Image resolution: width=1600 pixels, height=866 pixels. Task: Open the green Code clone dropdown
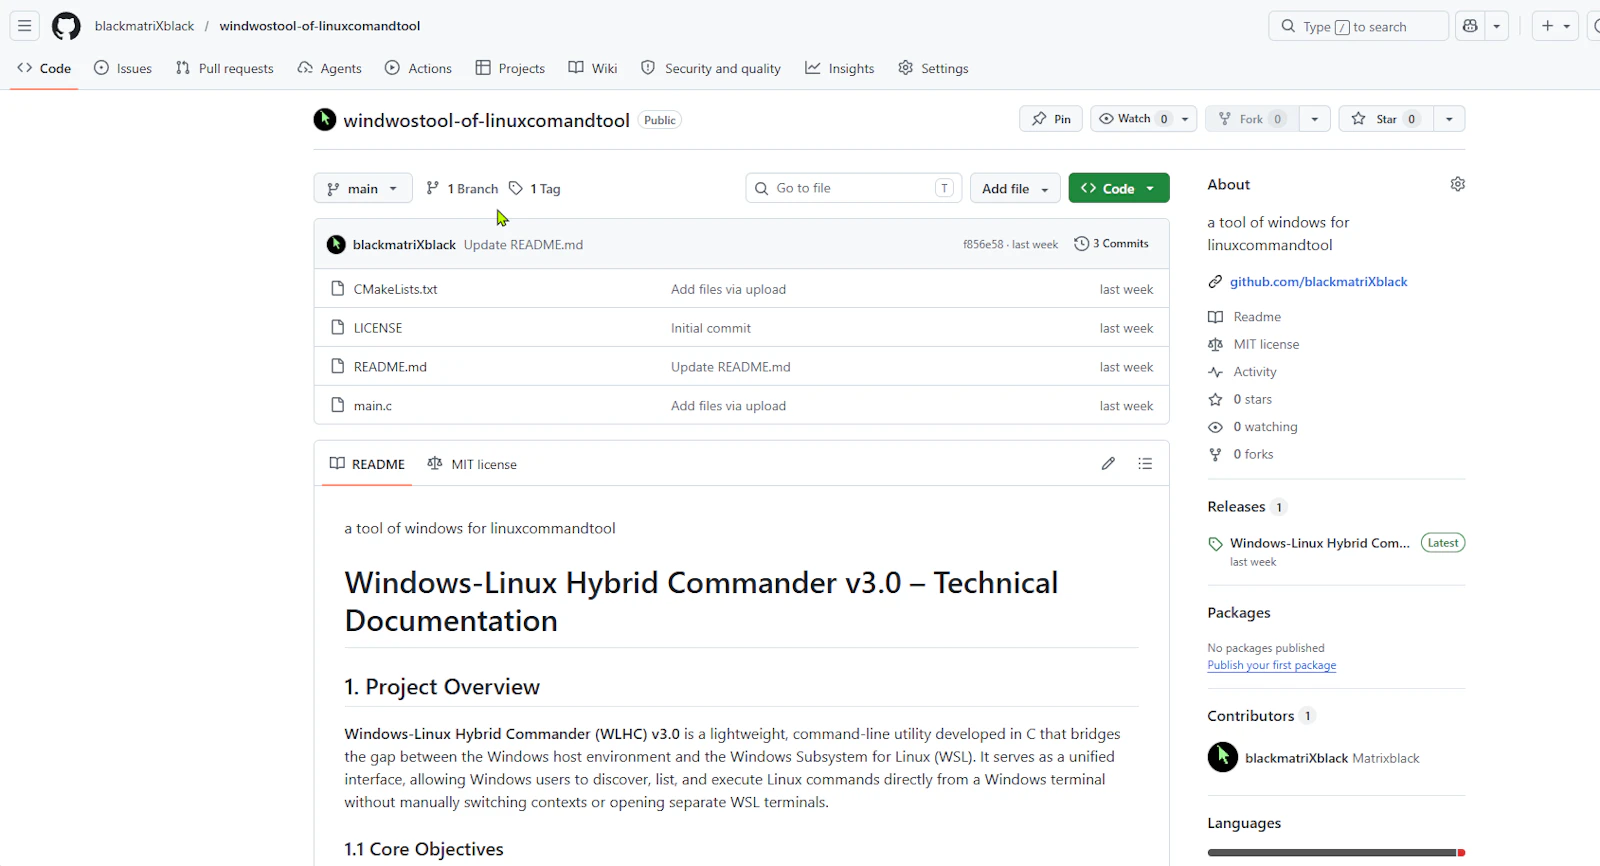(1119, 188)
